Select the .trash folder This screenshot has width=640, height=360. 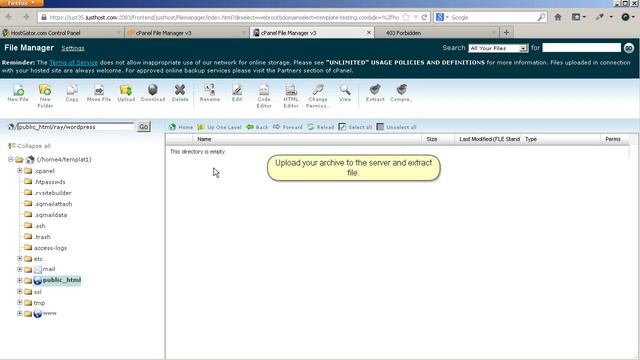pyautogui.click(x=42, y=237)
